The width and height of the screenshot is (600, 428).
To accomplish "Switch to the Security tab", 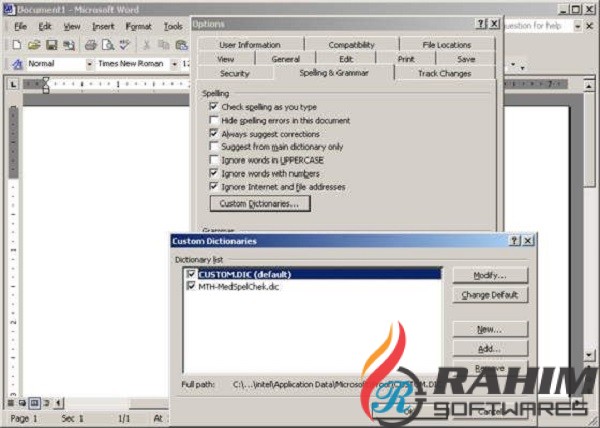I will click(235, 73).
